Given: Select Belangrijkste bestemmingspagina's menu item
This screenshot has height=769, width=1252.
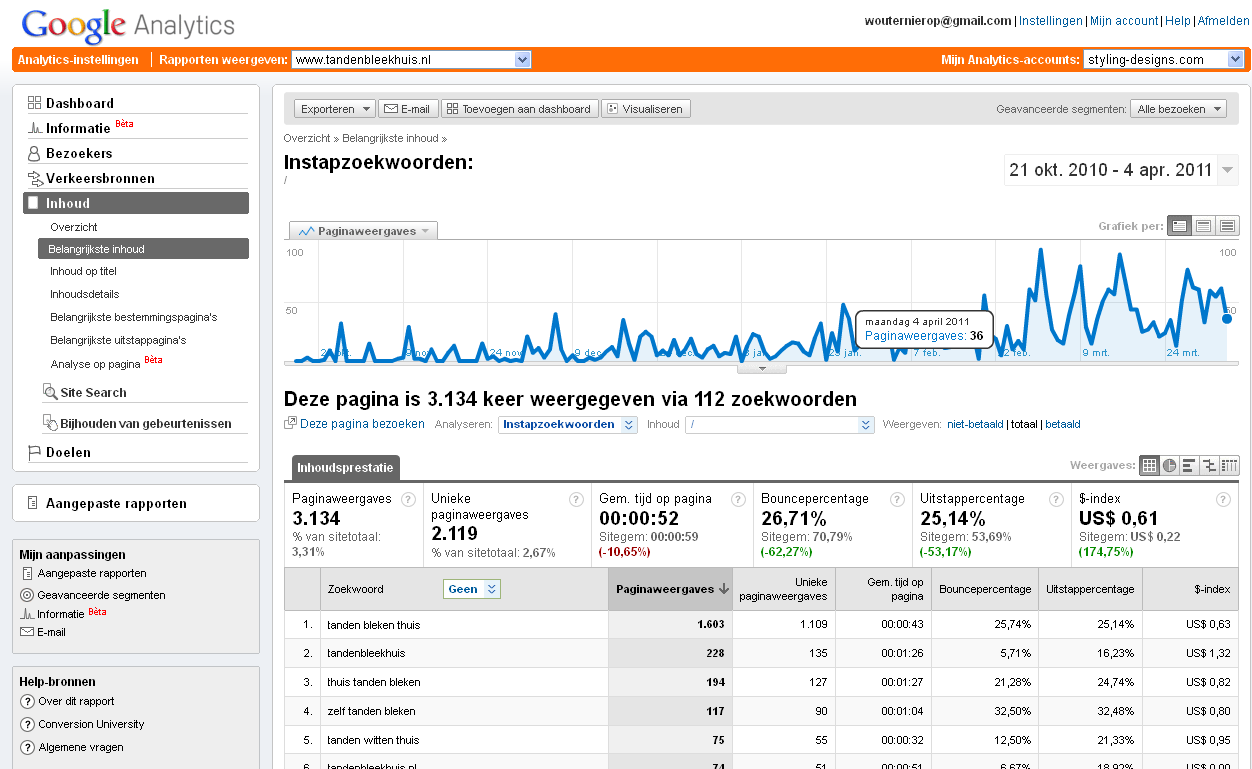Looking at the screenshot, I should [x=134, y=317].
